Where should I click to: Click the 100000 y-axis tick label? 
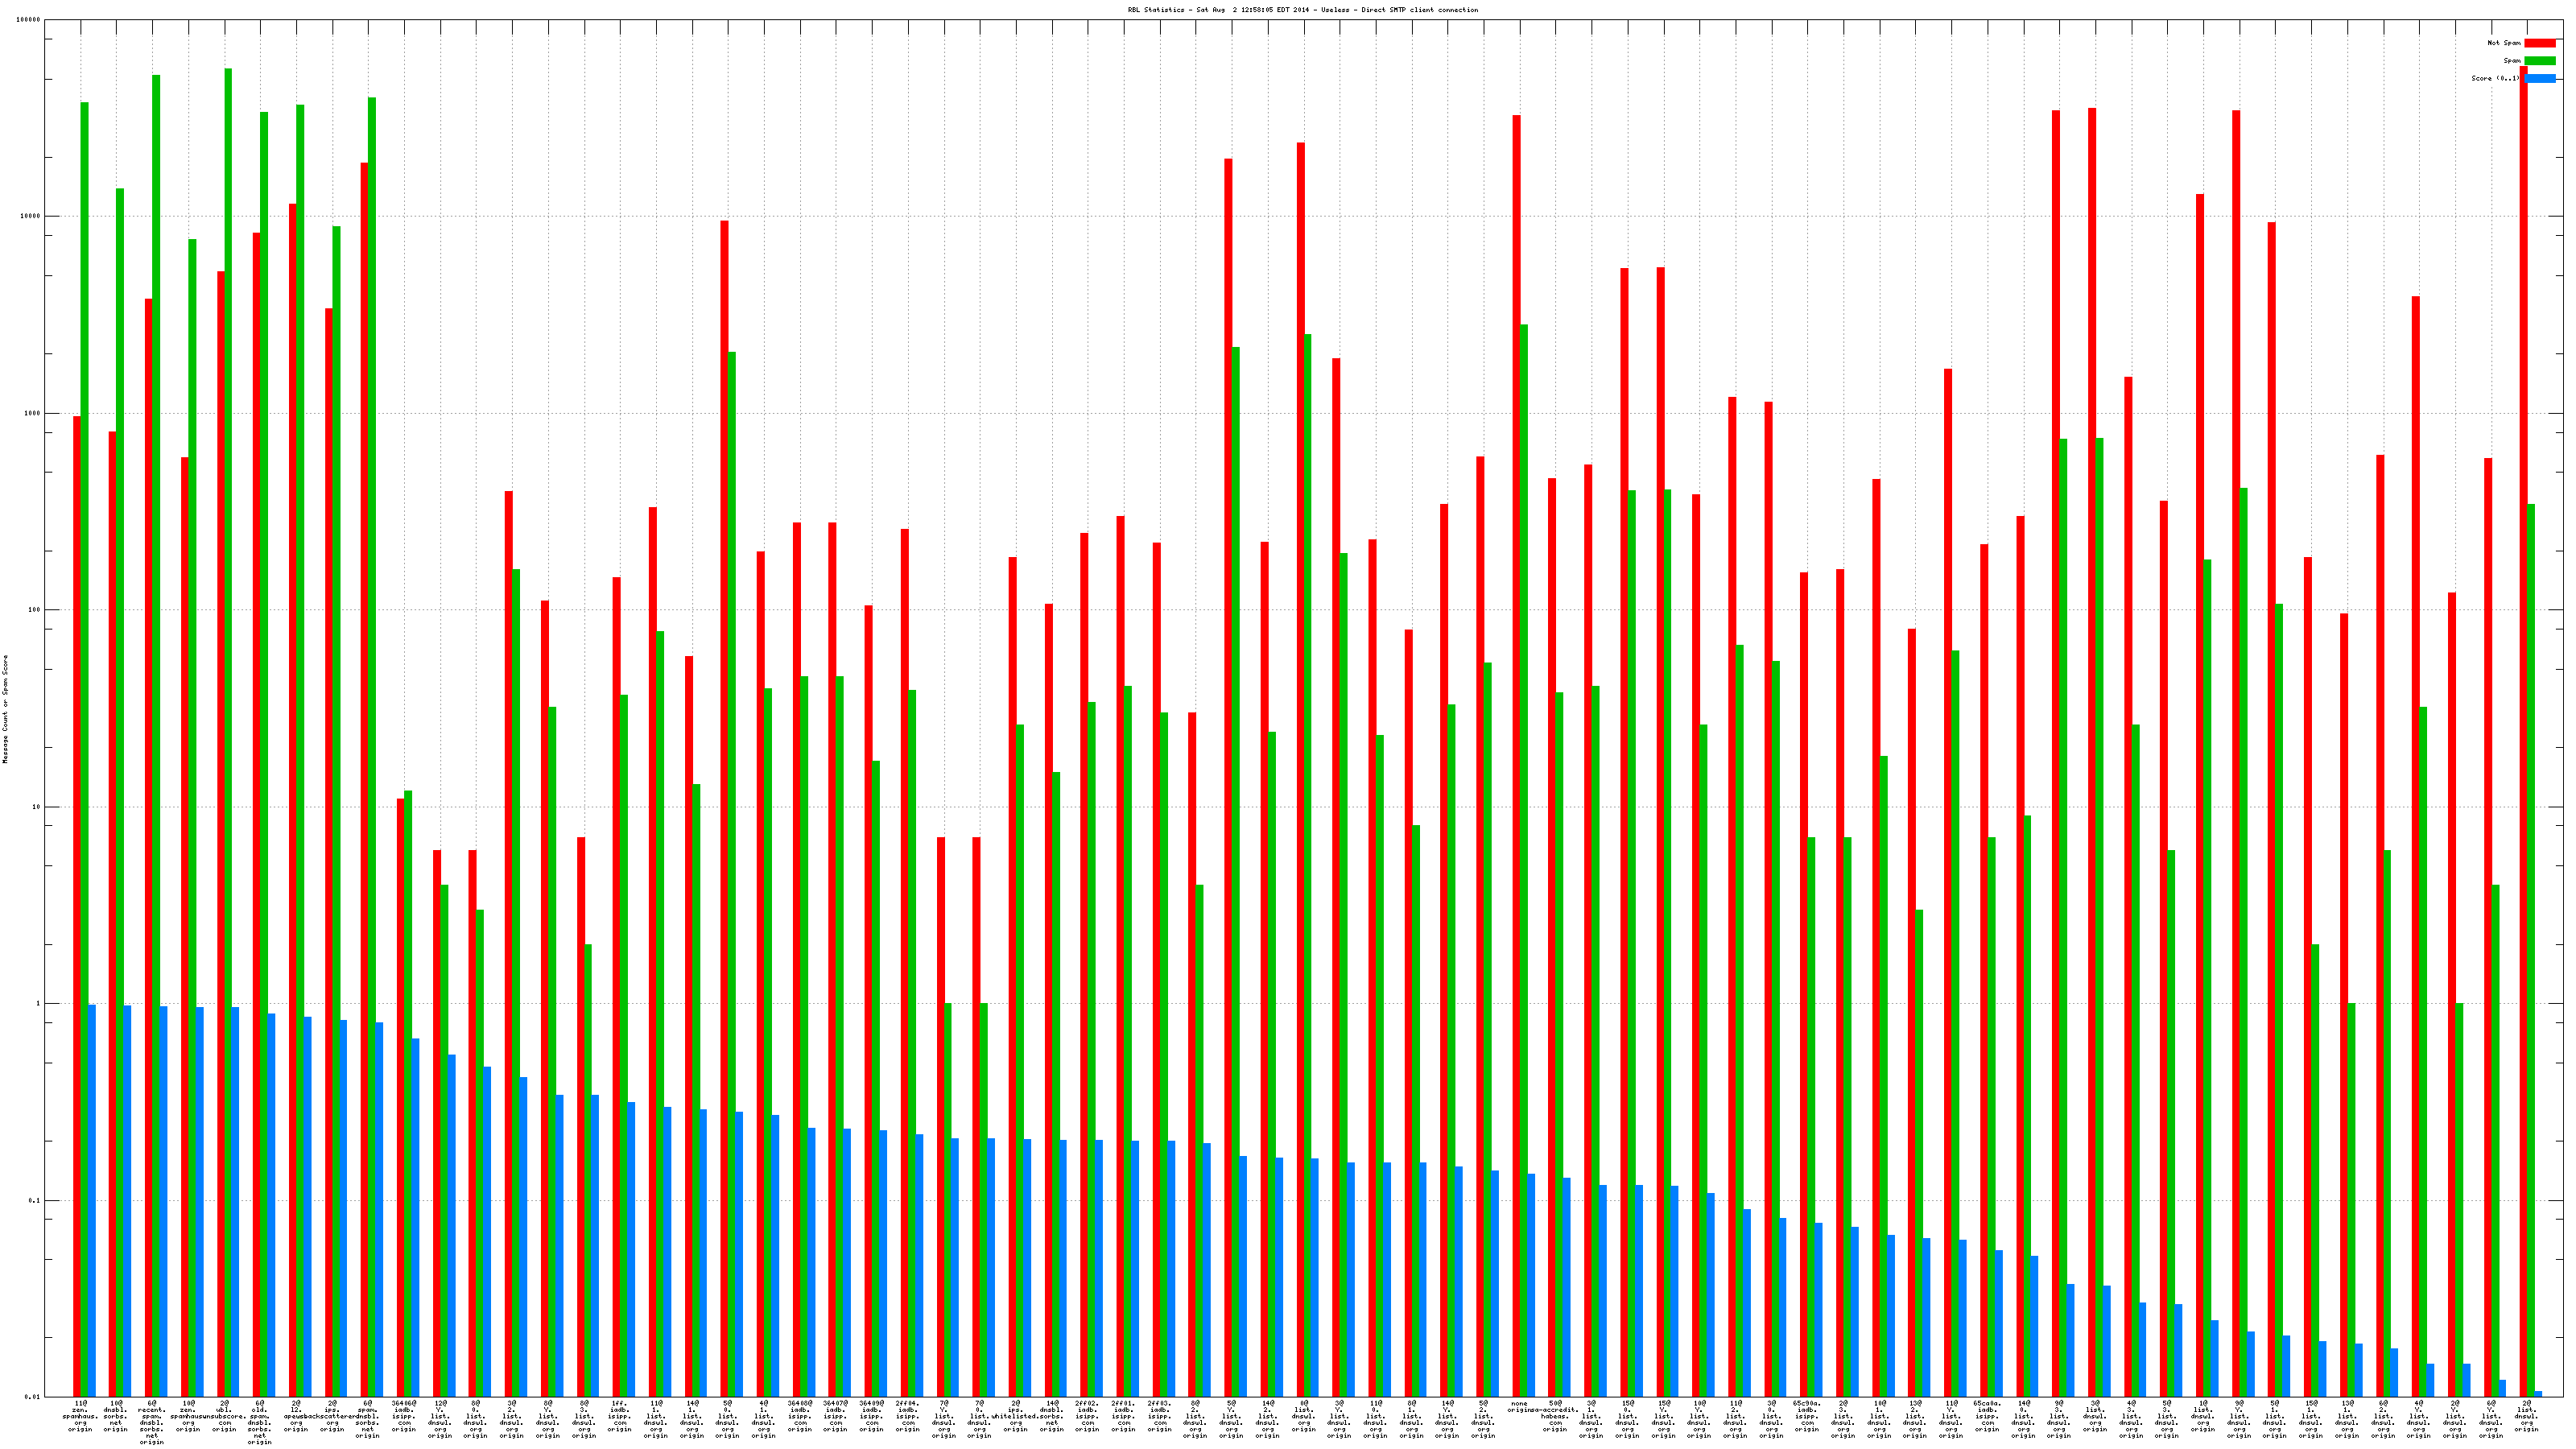[30, 20]
